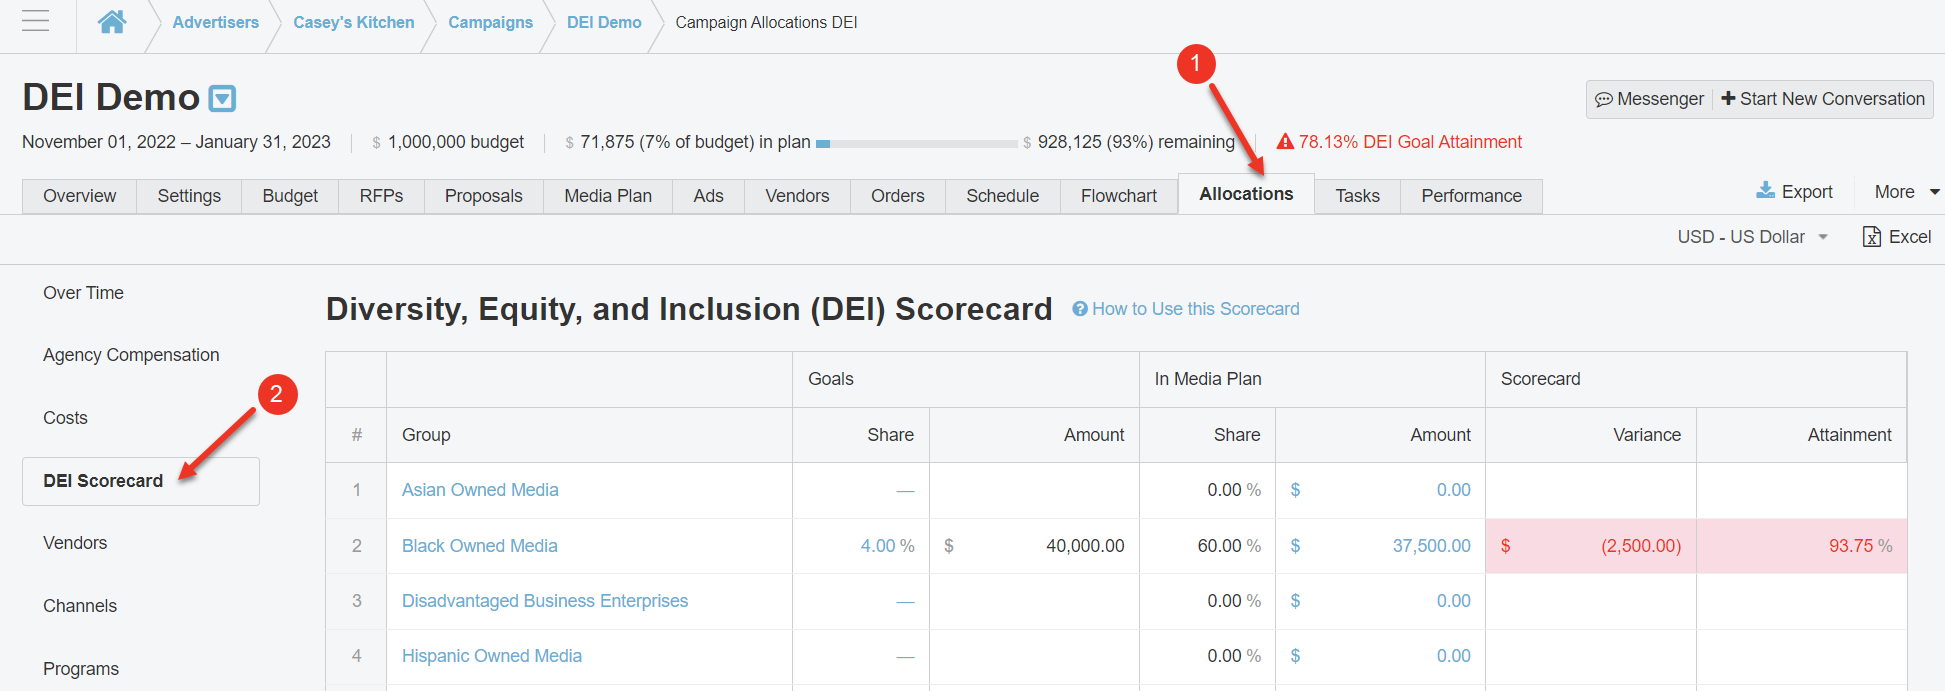
Task: Select Over Time in sidebar
Action: click(x=83, y=293)
